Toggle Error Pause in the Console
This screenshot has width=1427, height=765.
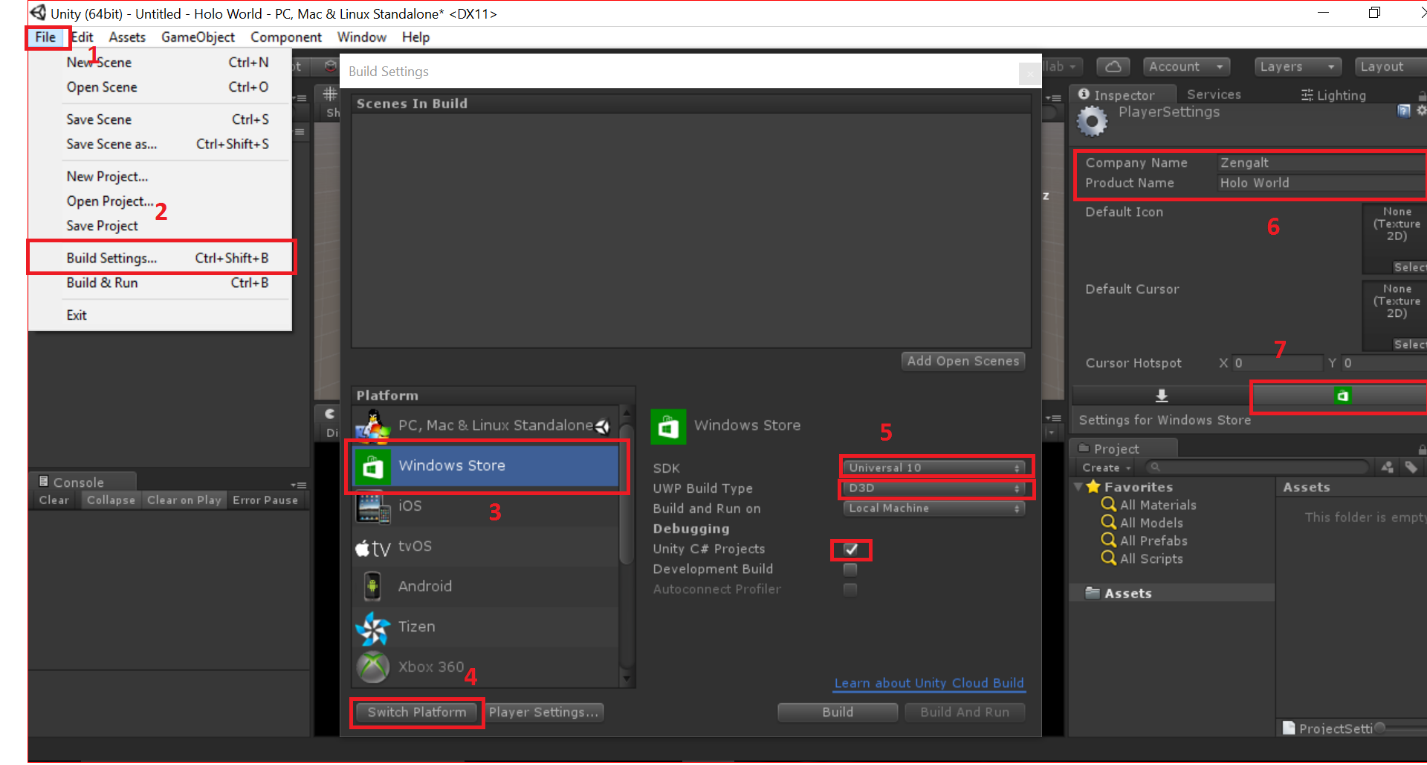(x=265, y=500)
